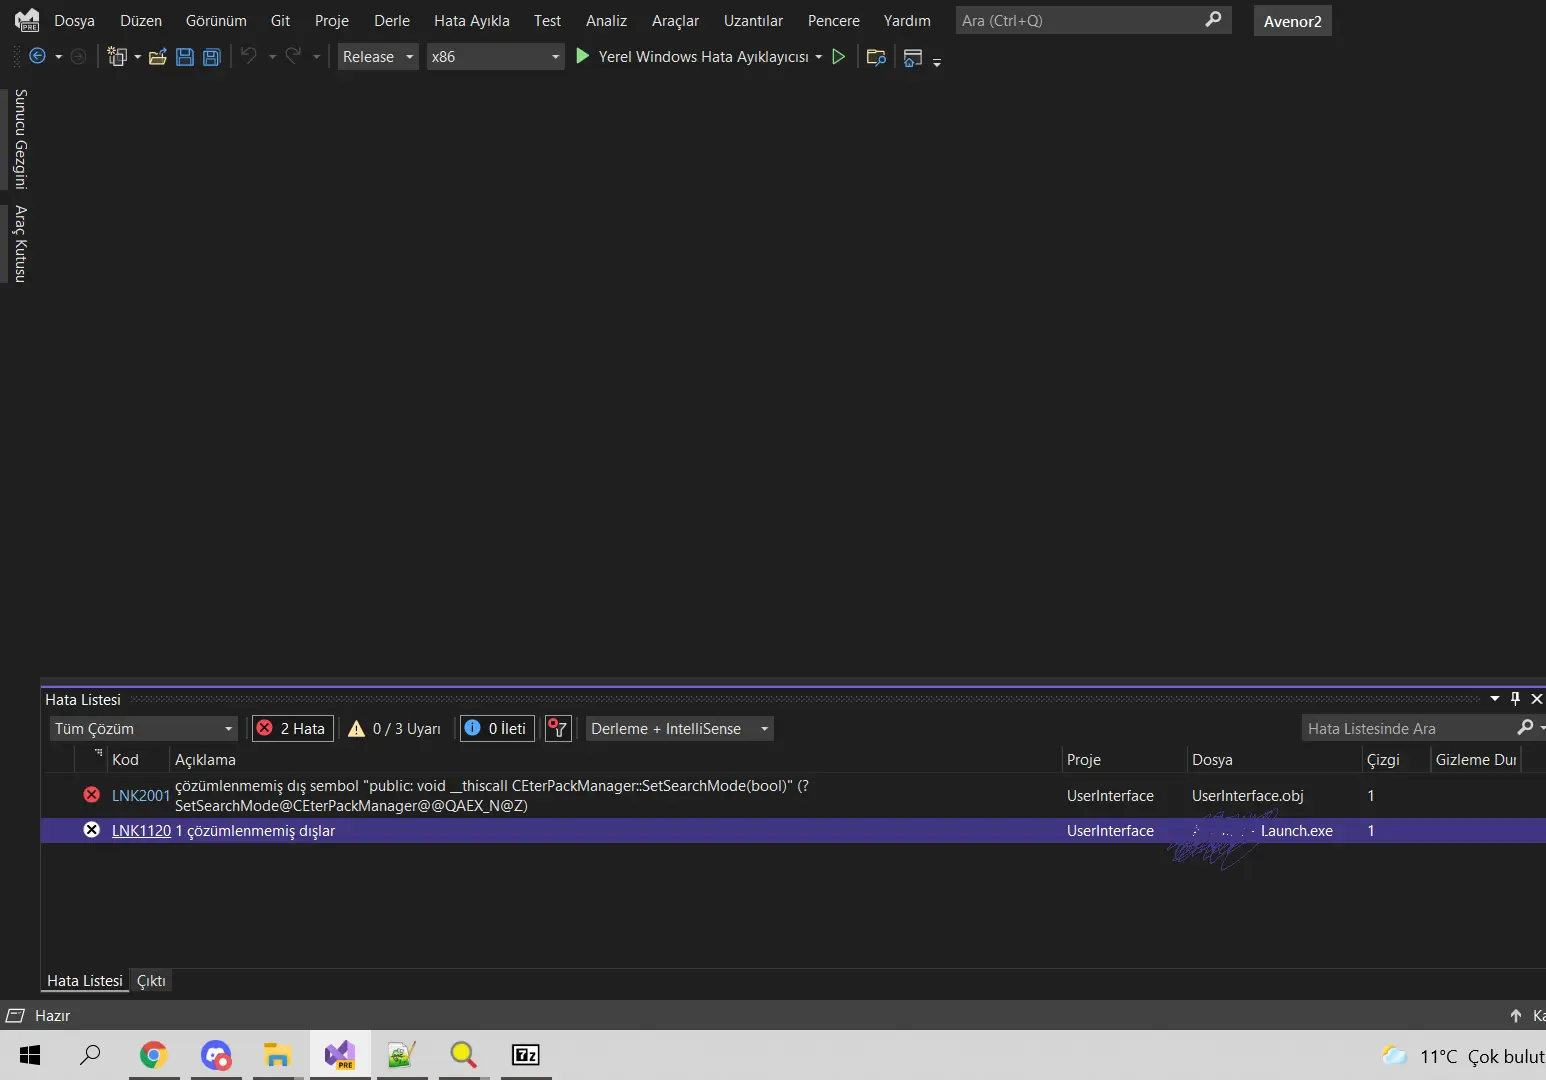This screenshot has height=1080, width=1546.
Task: Click the Navigate Backward arrow icon
Action: (x=37, y=57)
